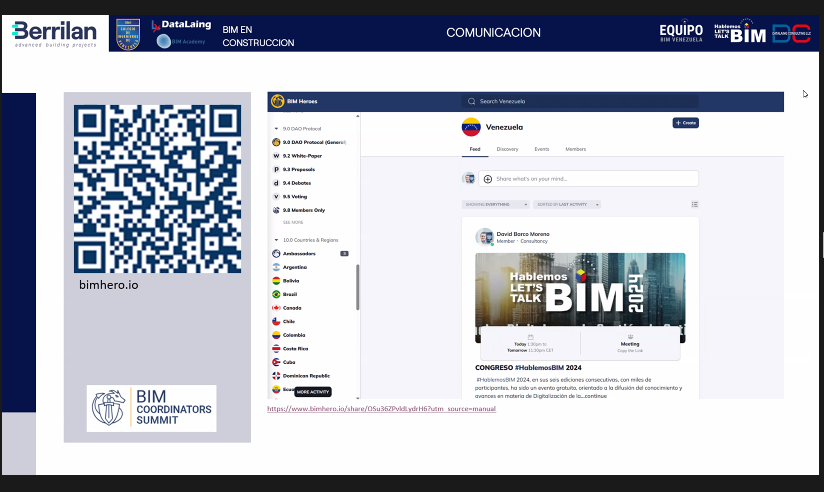Open the Sorted by Last Activity dropdown

click(567, 204)
